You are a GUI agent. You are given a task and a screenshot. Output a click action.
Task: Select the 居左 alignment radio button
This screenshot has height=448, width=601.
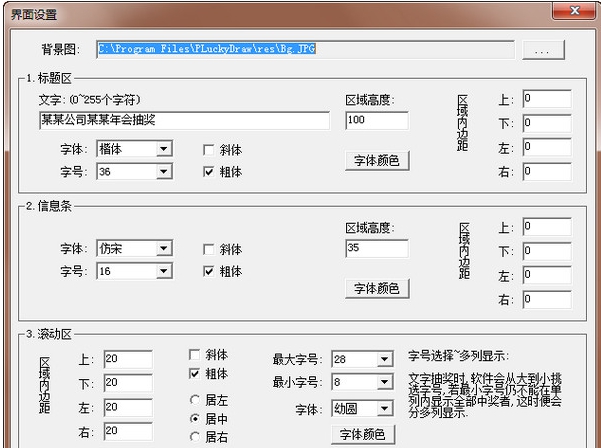point(195,400)
